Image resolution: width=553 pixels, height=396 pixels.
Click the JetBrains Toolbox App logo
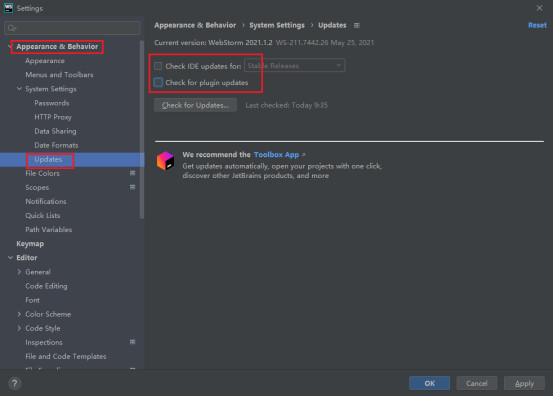(x=165, y=160)
